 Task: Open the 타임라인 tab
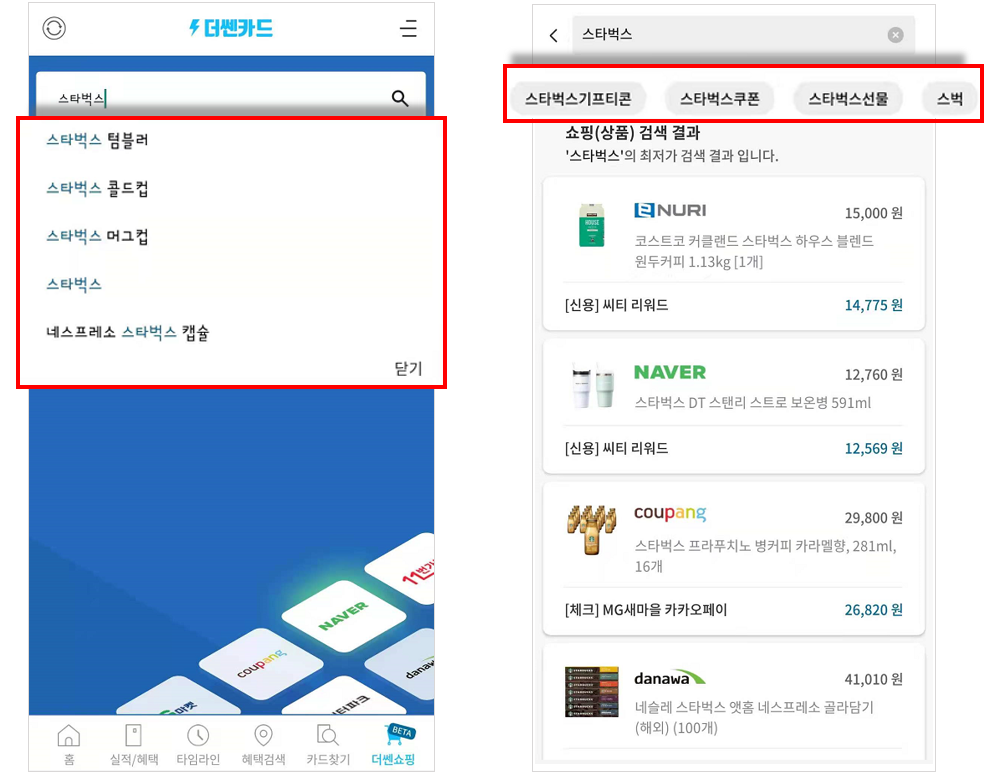198,745
